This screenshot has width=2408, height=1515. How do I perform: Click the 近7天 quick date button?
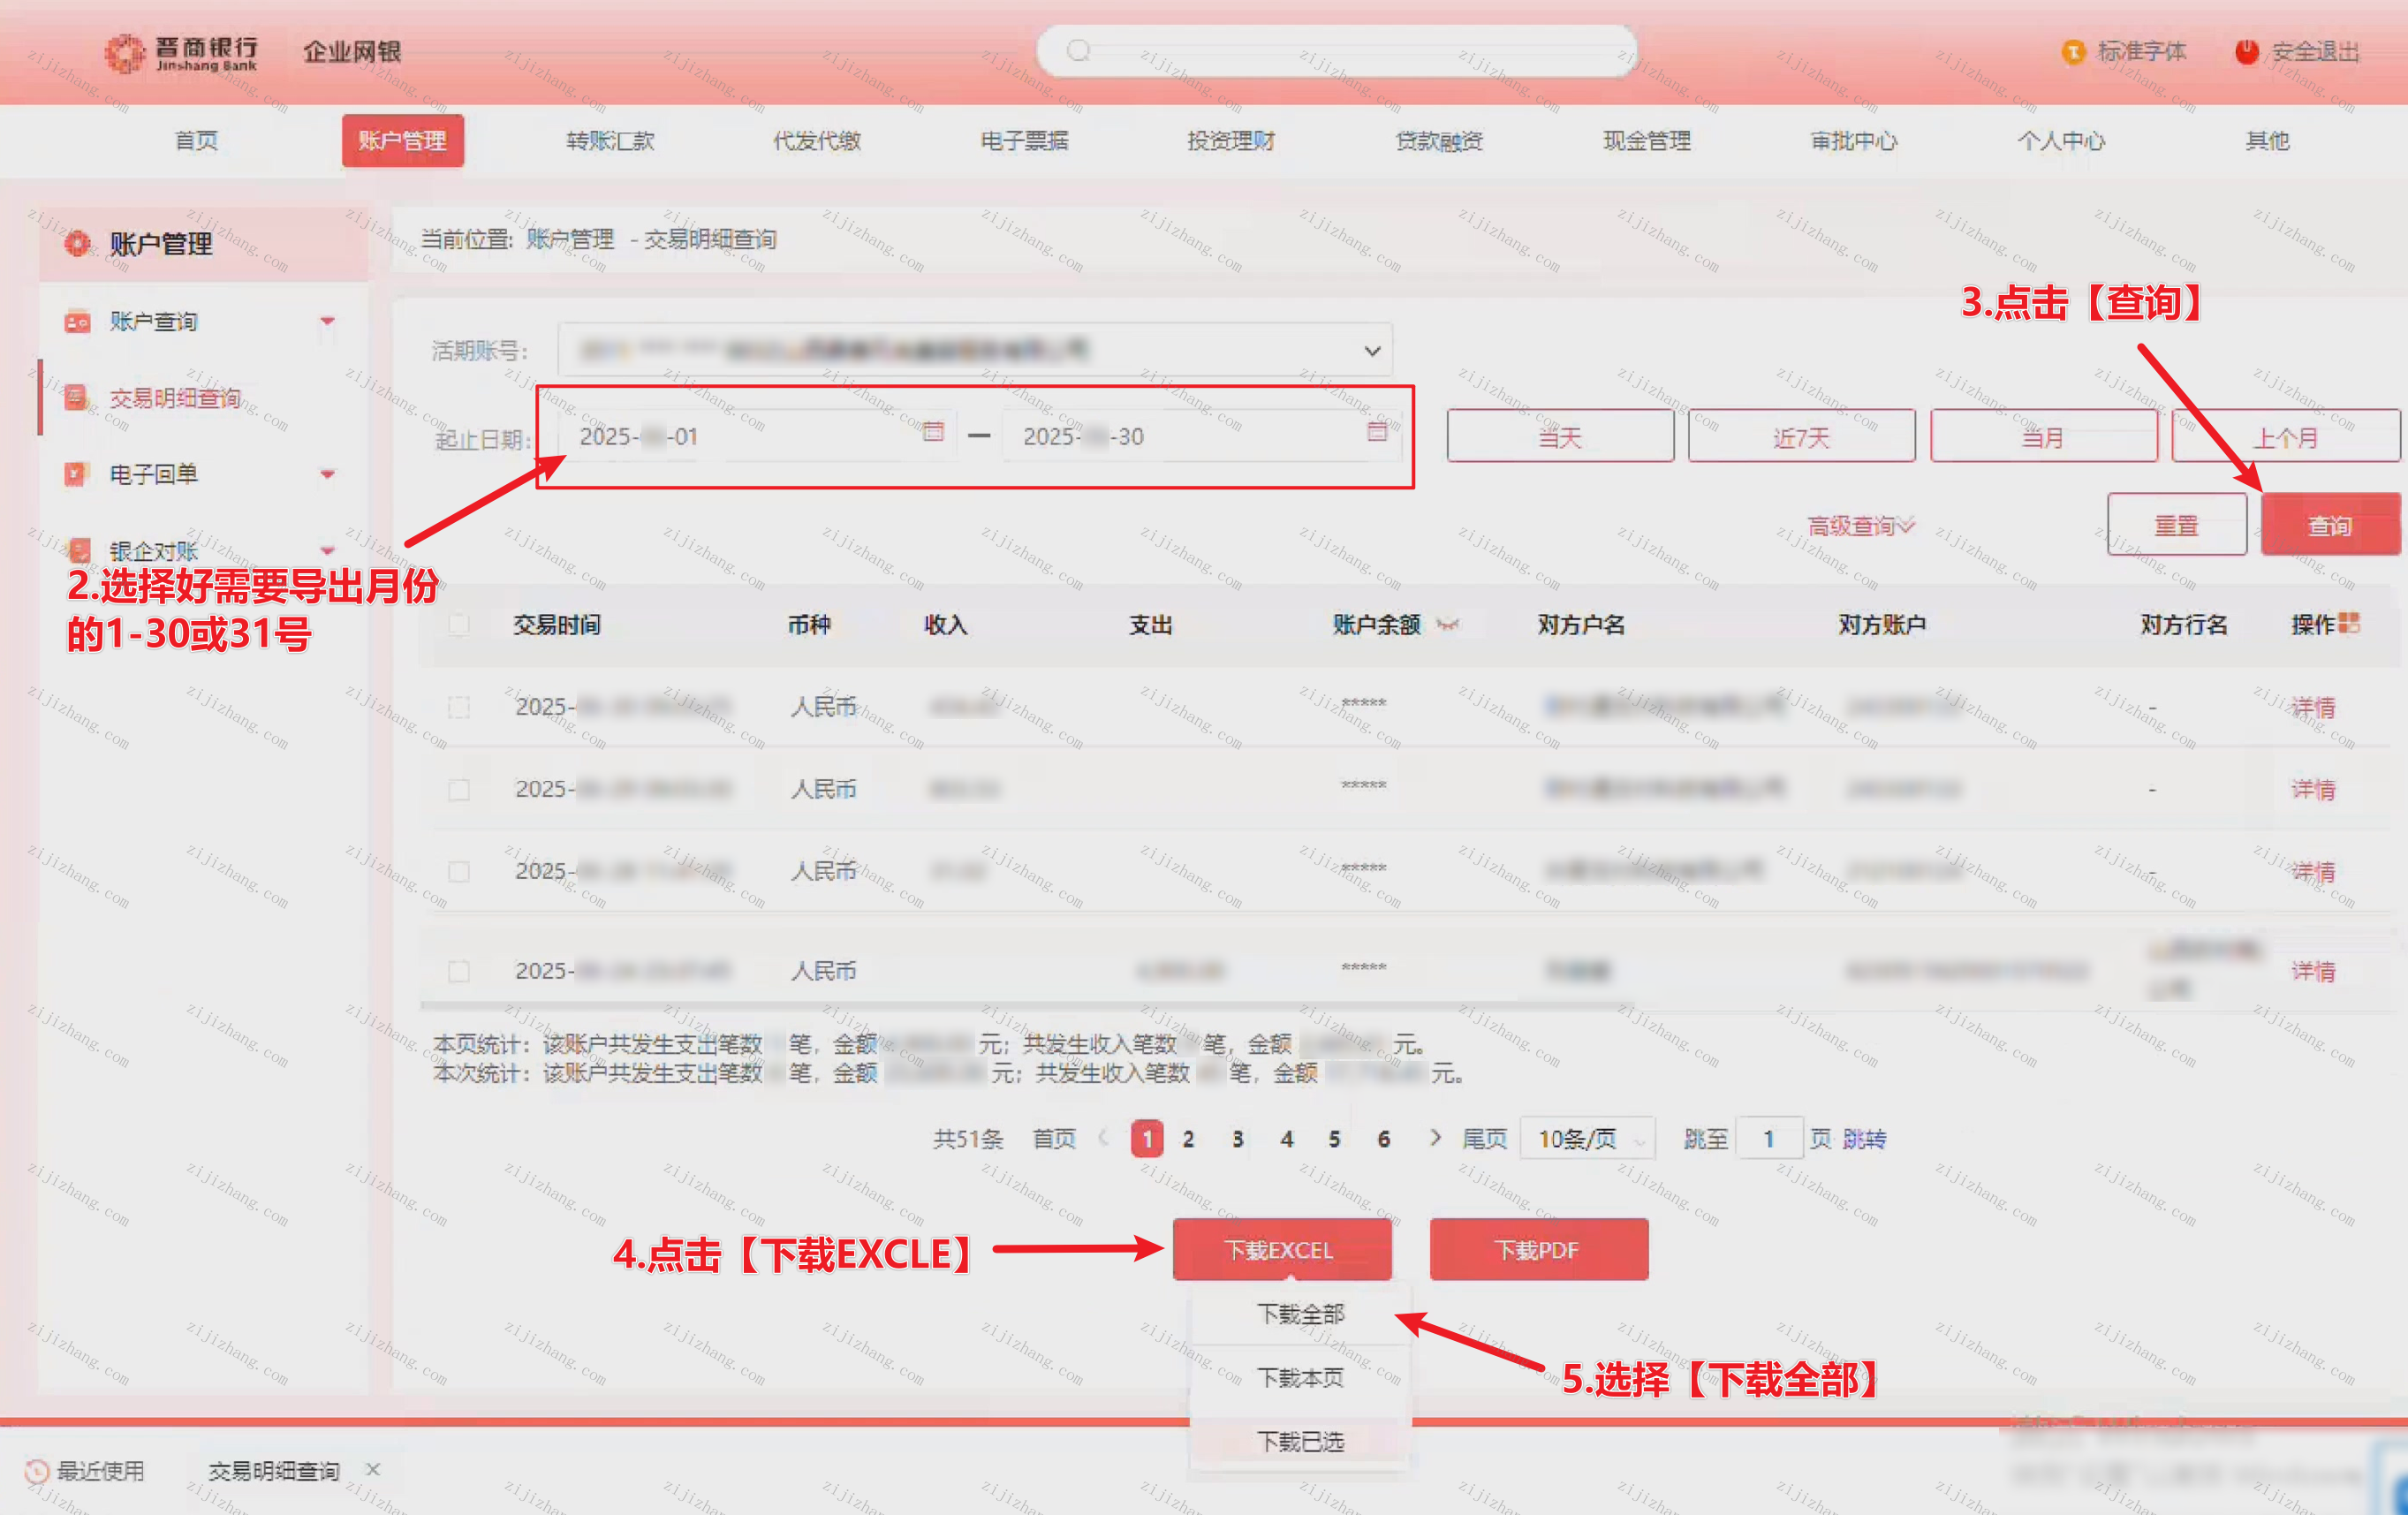pos(1802,437)
